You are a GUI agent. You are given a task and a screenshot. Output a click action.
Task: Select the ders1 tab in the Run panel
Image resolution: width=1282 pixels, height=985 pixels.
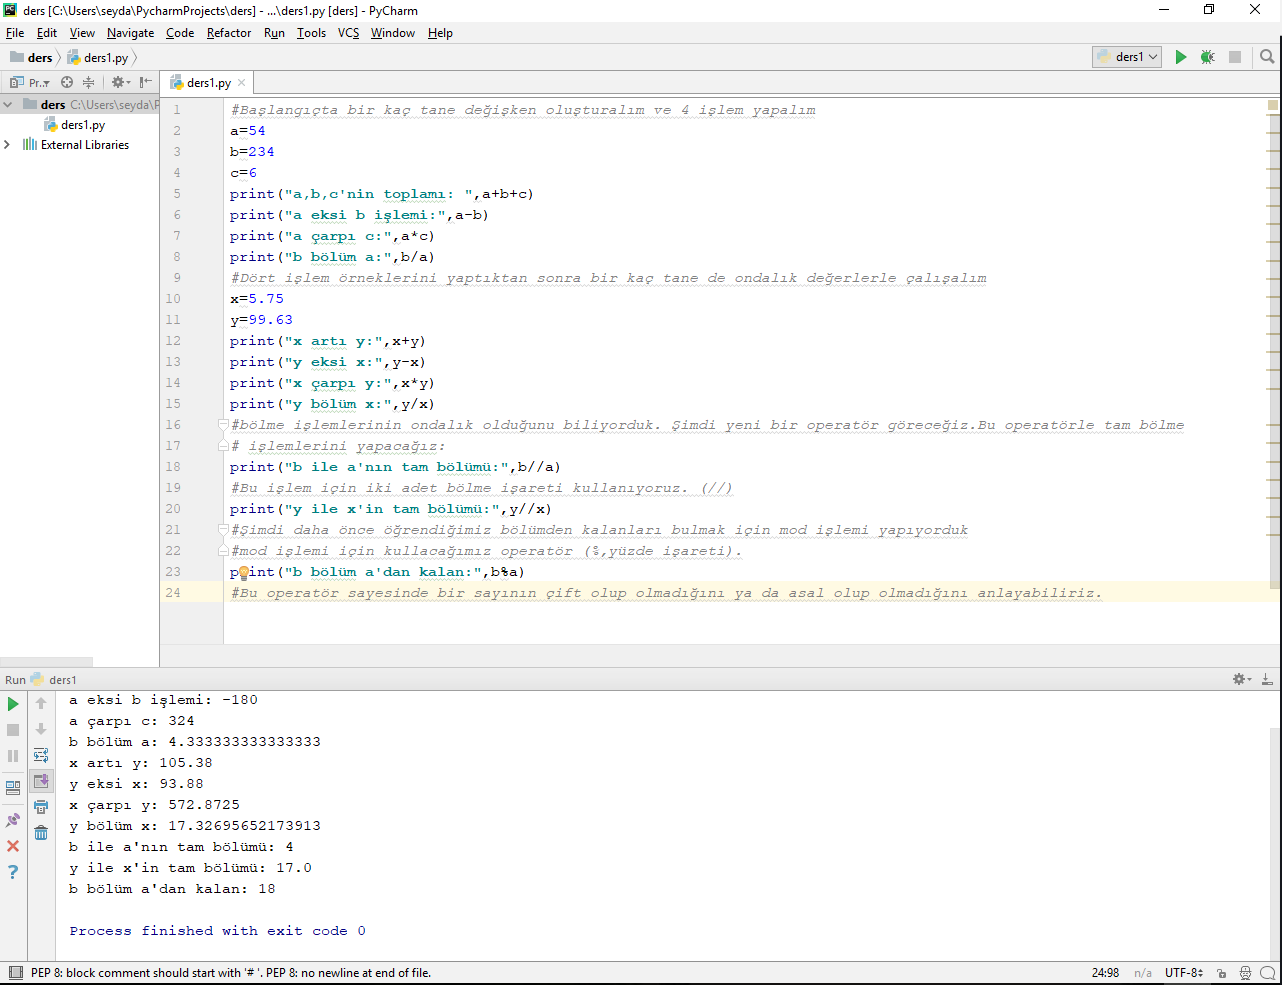(54, 680)
